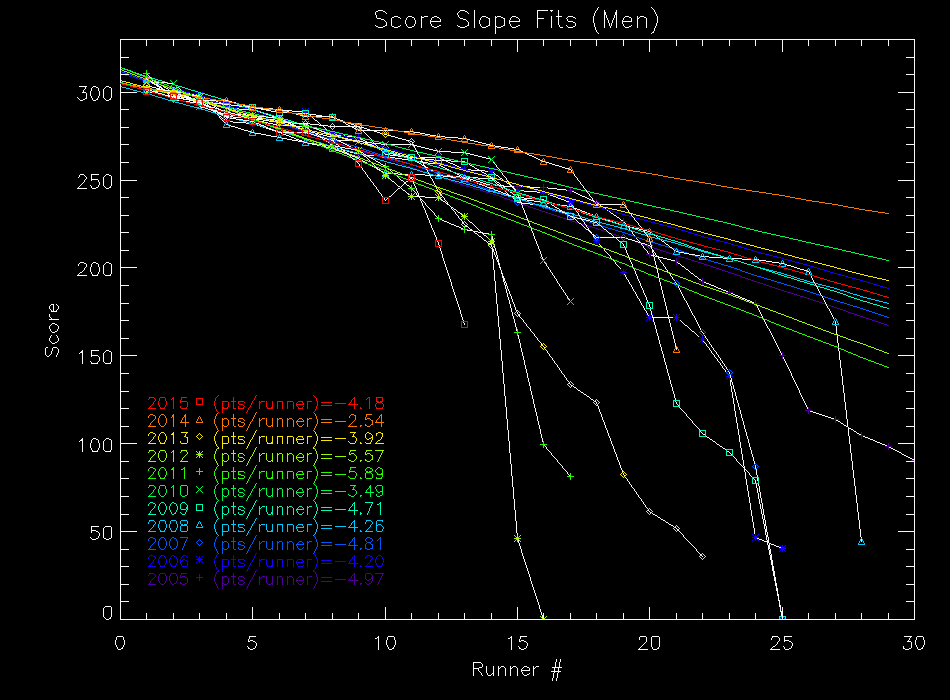Click the orange triangle marker for 2014 in legend
Image resolution: width=950 pixels, height=700 pixels.
199,420
